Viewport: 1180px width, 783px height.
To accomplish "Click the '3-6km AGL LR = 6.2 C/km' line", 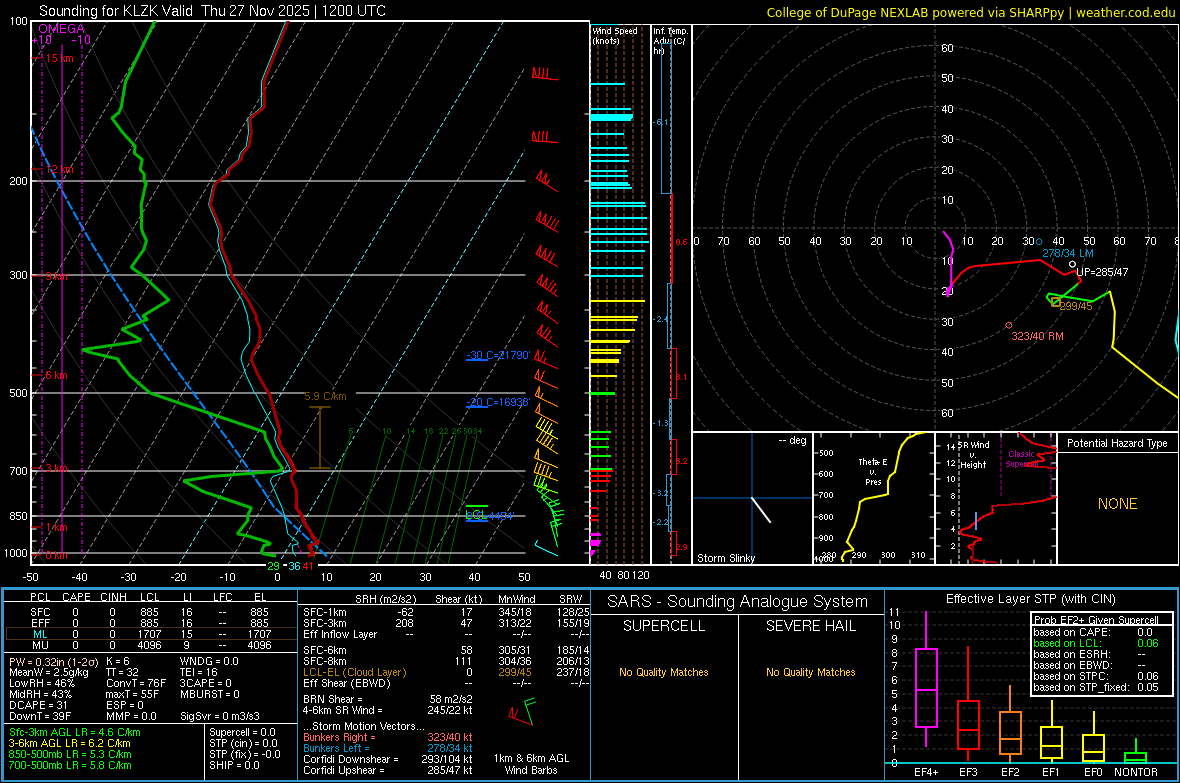I will pyautogui.click(x=70, y=743).
